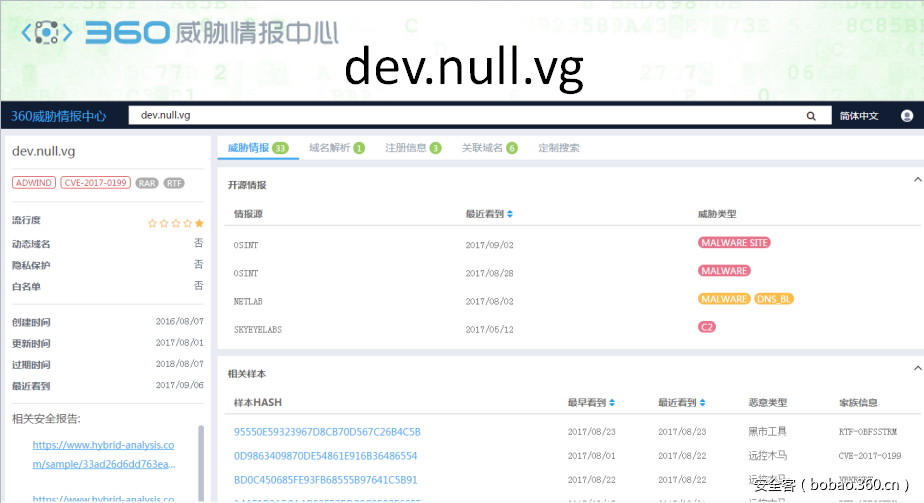The height and width of the screenshot is (503, 924).
Task: Click the RTF tag
Action: [x=174, y=183]
